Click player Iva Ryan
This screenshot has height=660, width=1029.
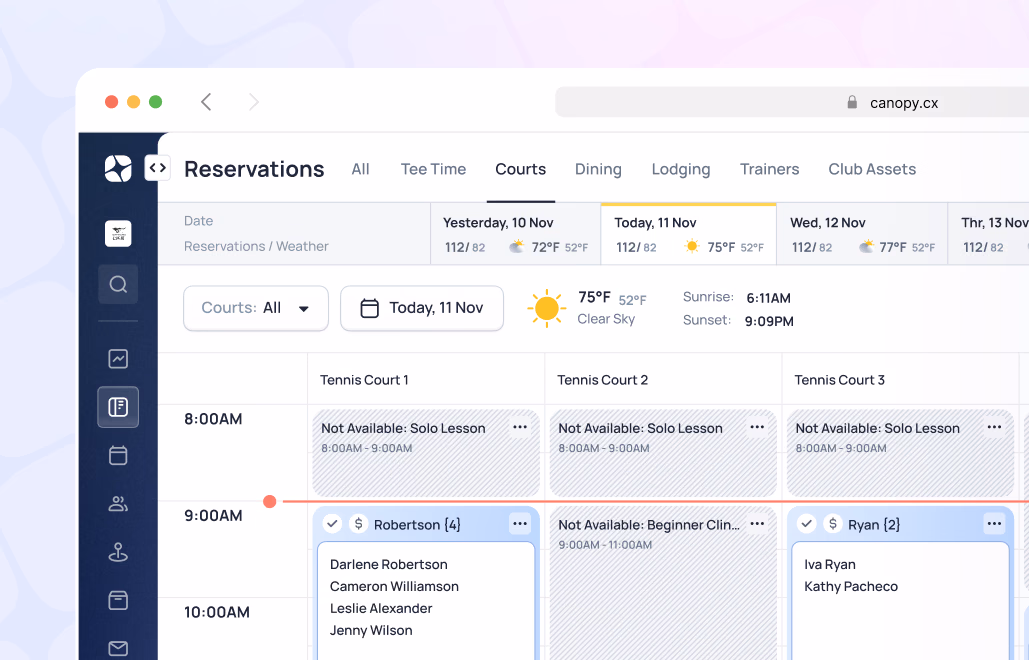click(830, 564)
